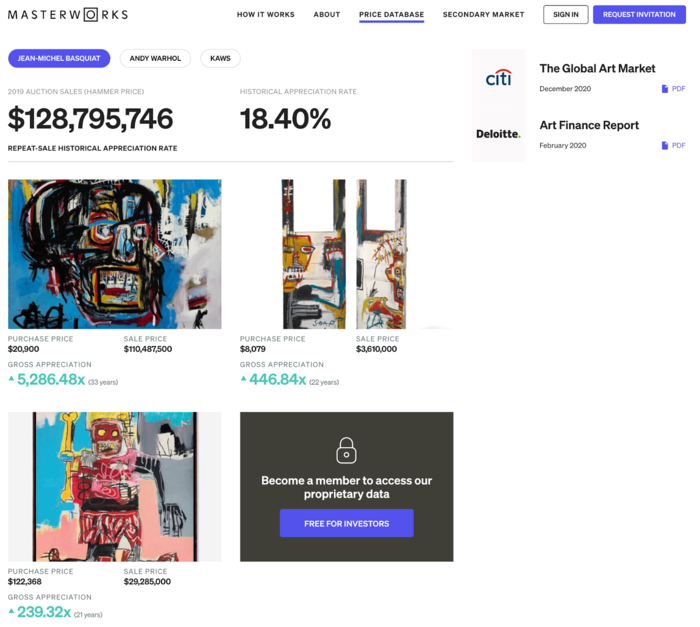Screen dimensions: 700x627
Task: Select the Price Database nav item
Action: 392,15
